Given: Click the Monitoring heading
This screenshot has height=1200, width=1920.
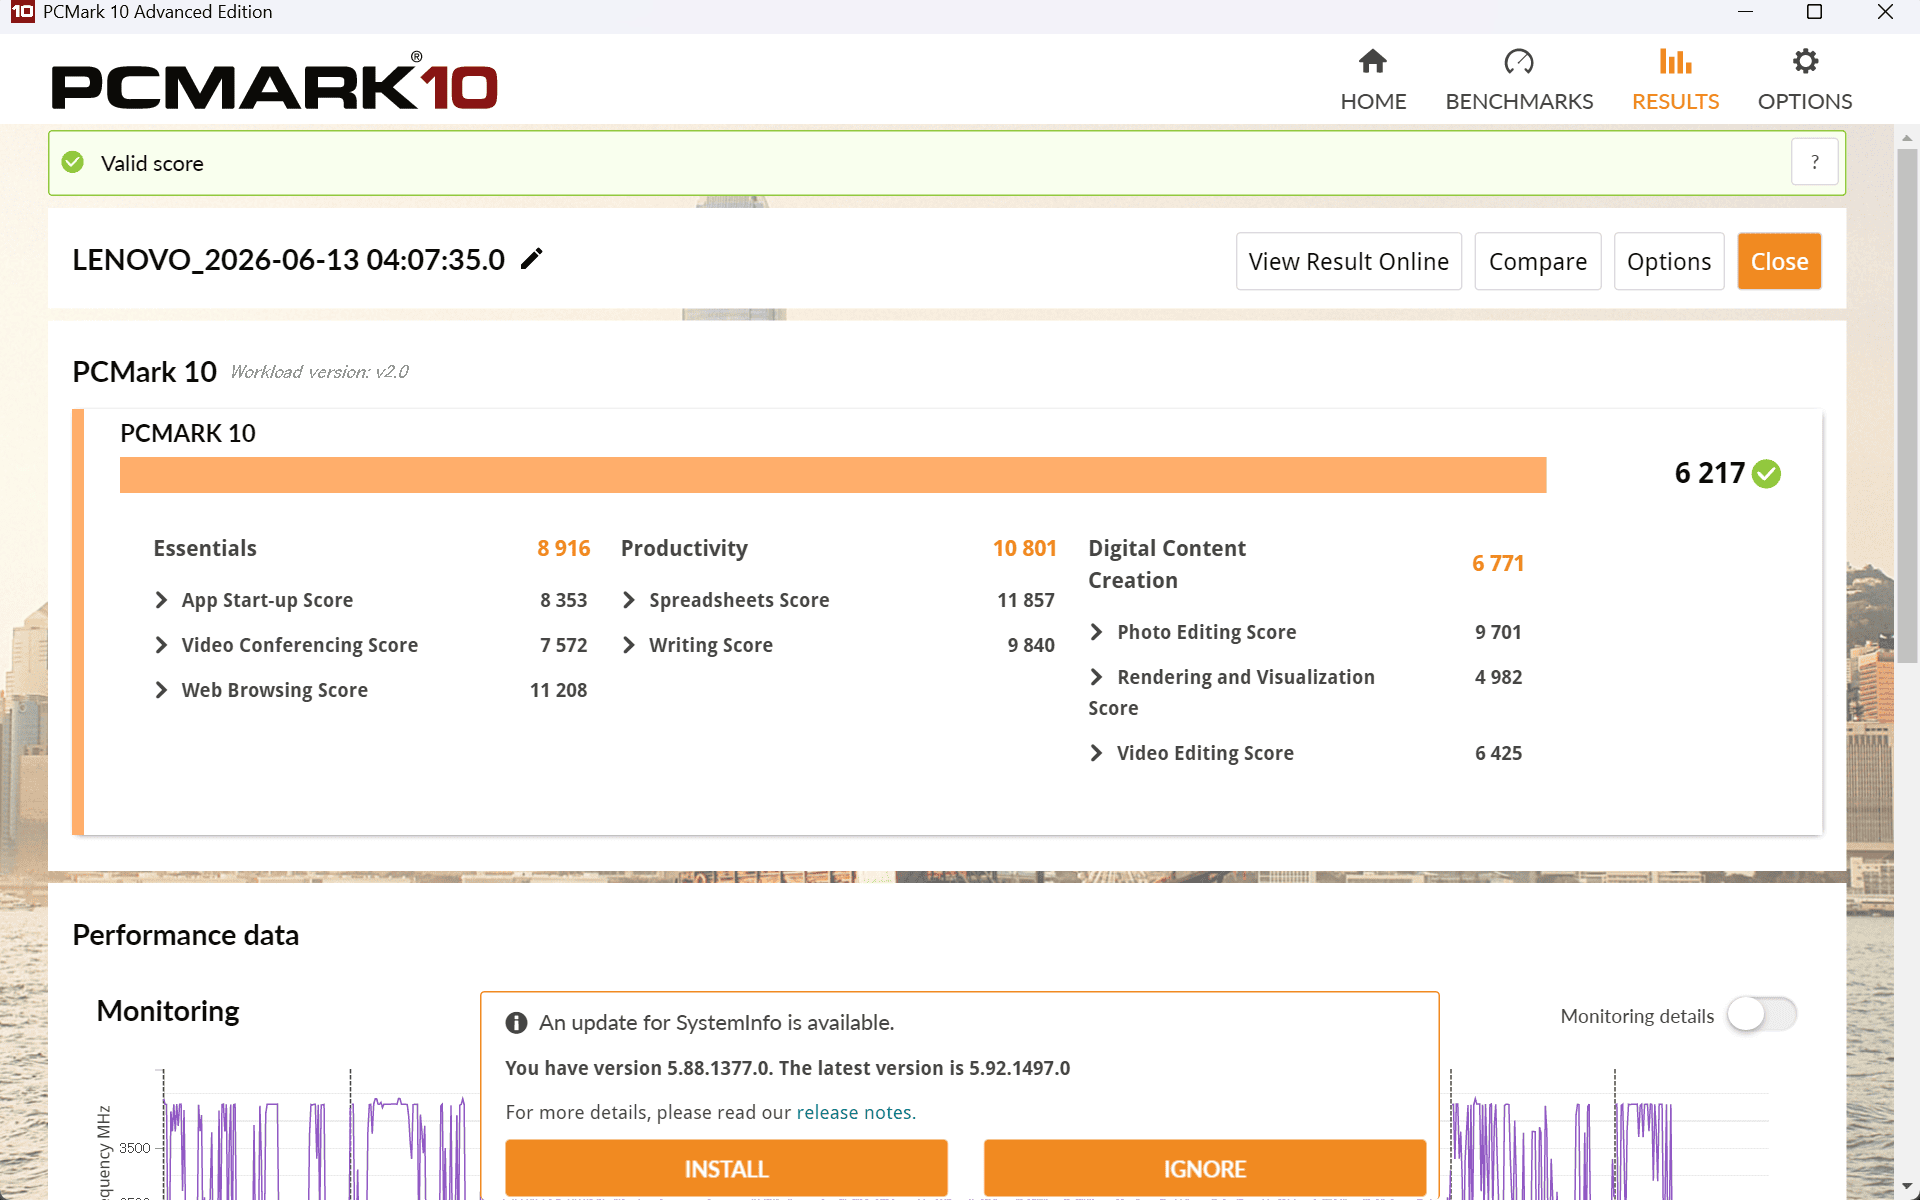Looking at the screenshot, I should pos(168,1011).
